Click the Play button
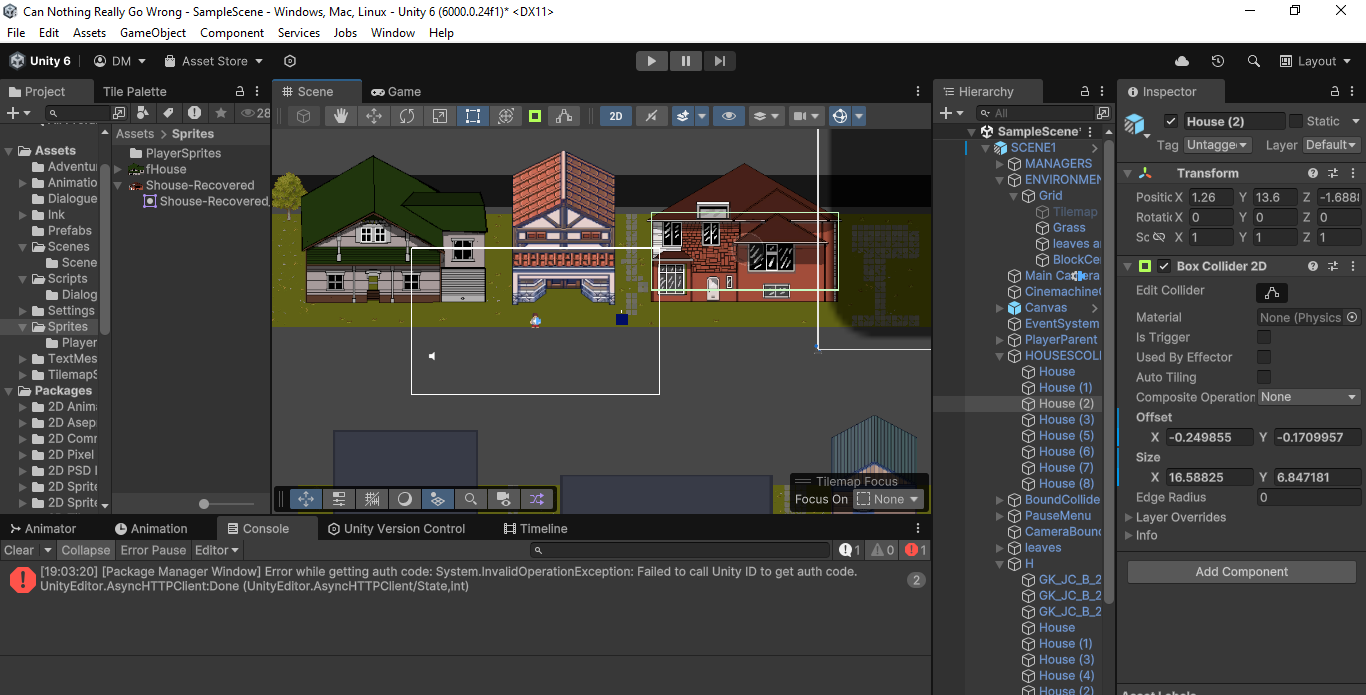This screenshot has width=1366, height=695. tap(651, 61)
